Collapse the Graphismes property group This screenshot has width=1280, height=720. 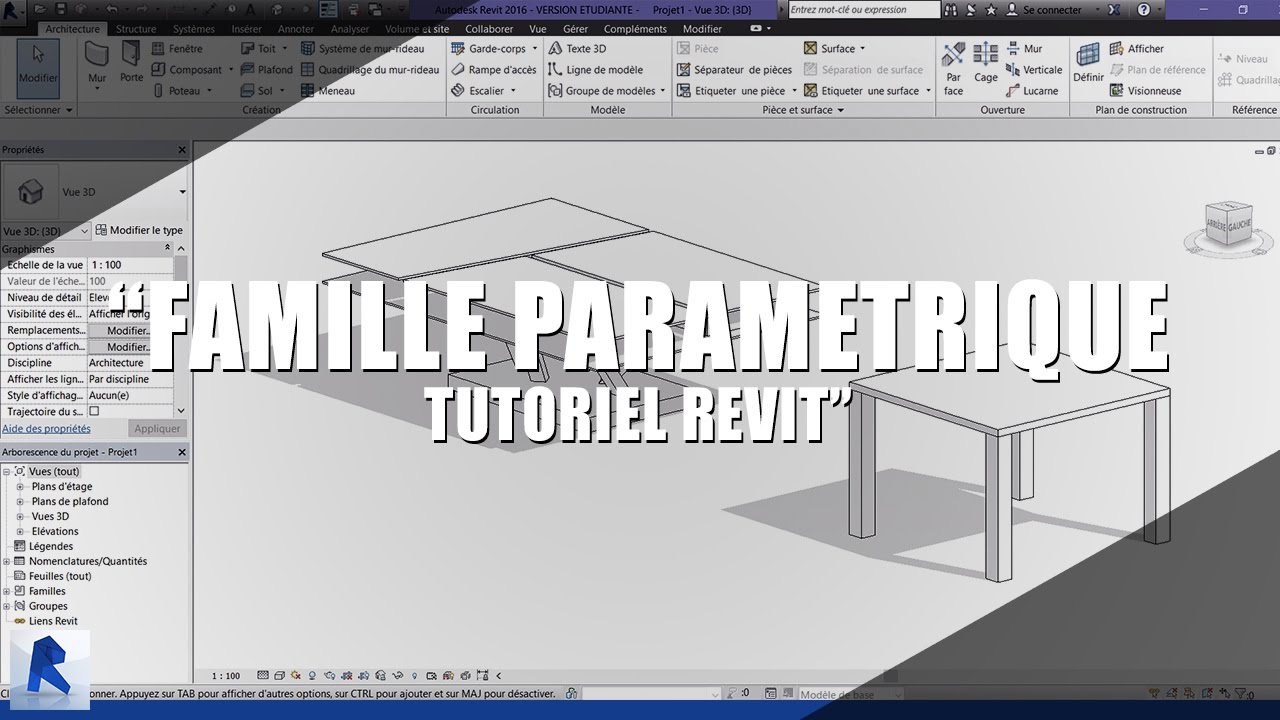(167, 249)
